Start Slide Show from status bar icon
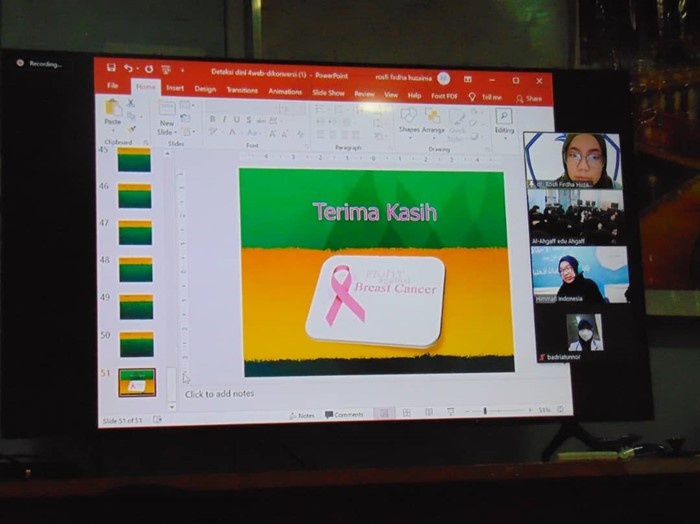 [450, 412]
